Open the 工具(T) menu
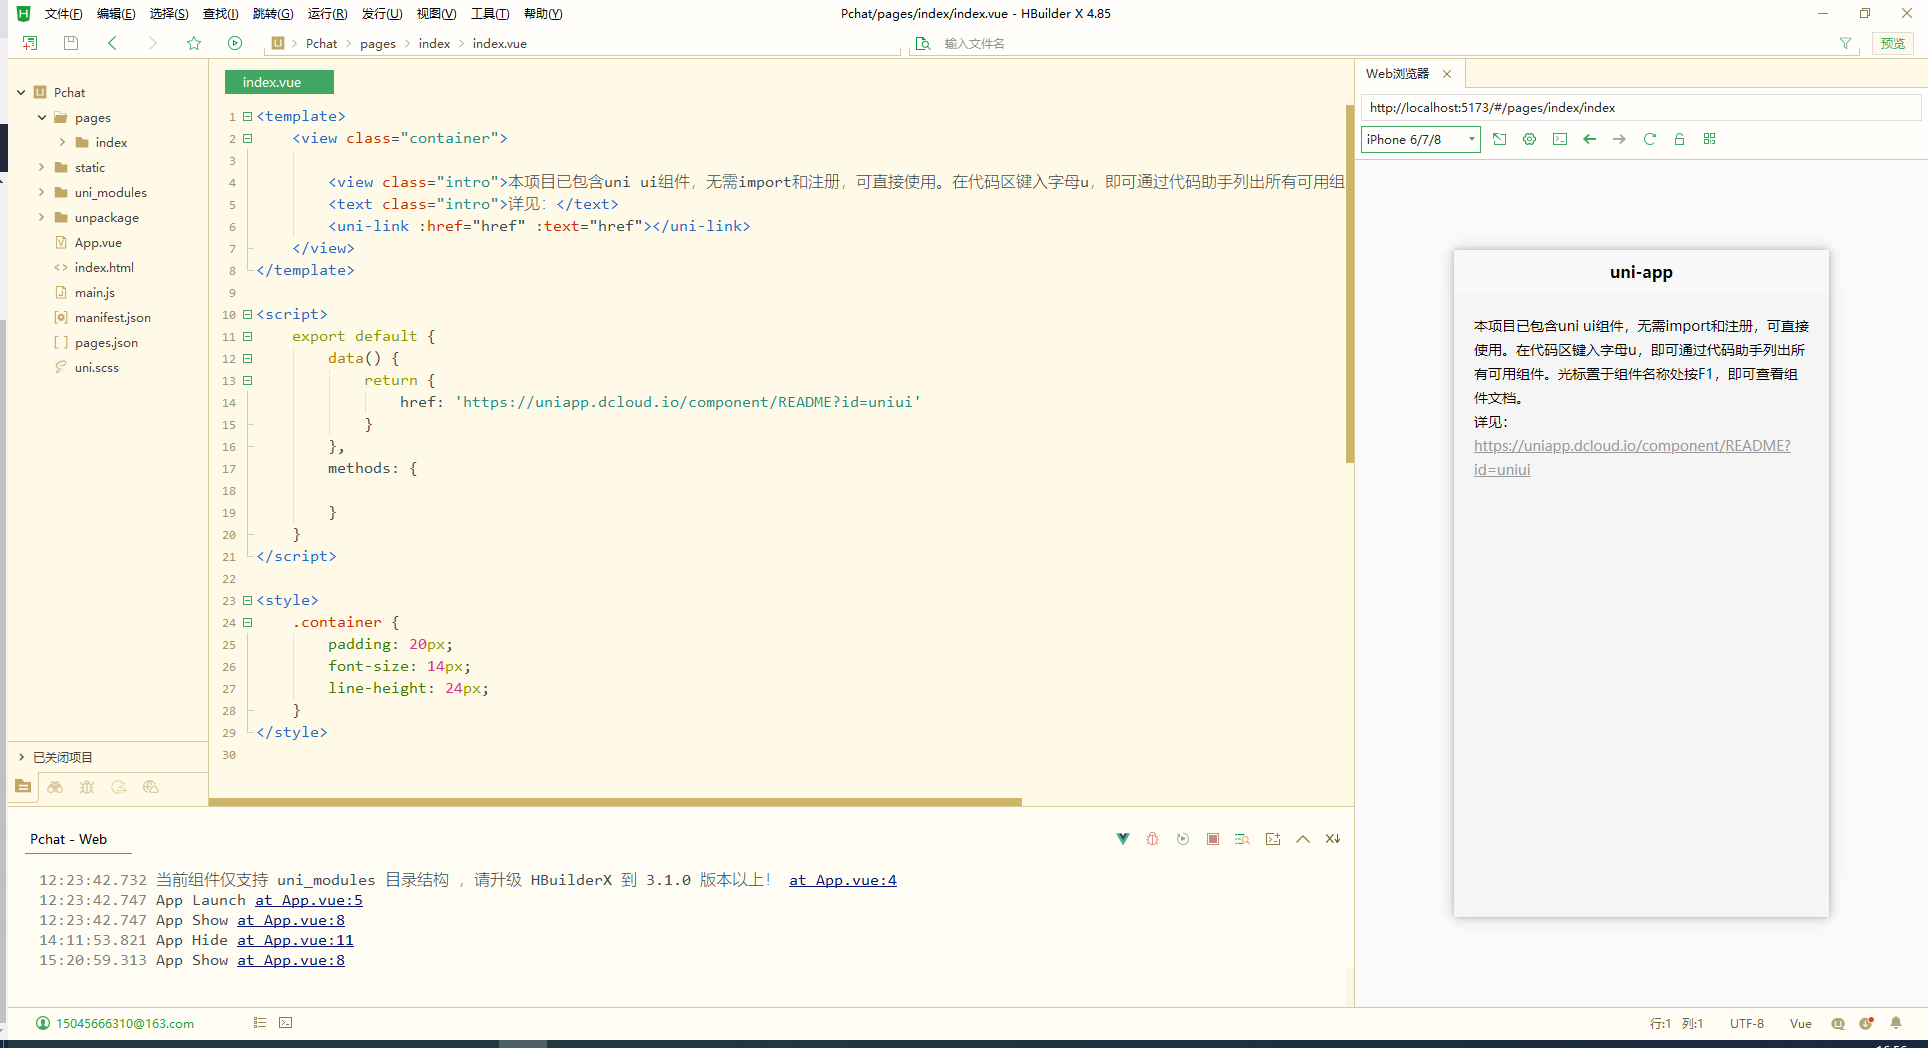 tap(490, 14)
